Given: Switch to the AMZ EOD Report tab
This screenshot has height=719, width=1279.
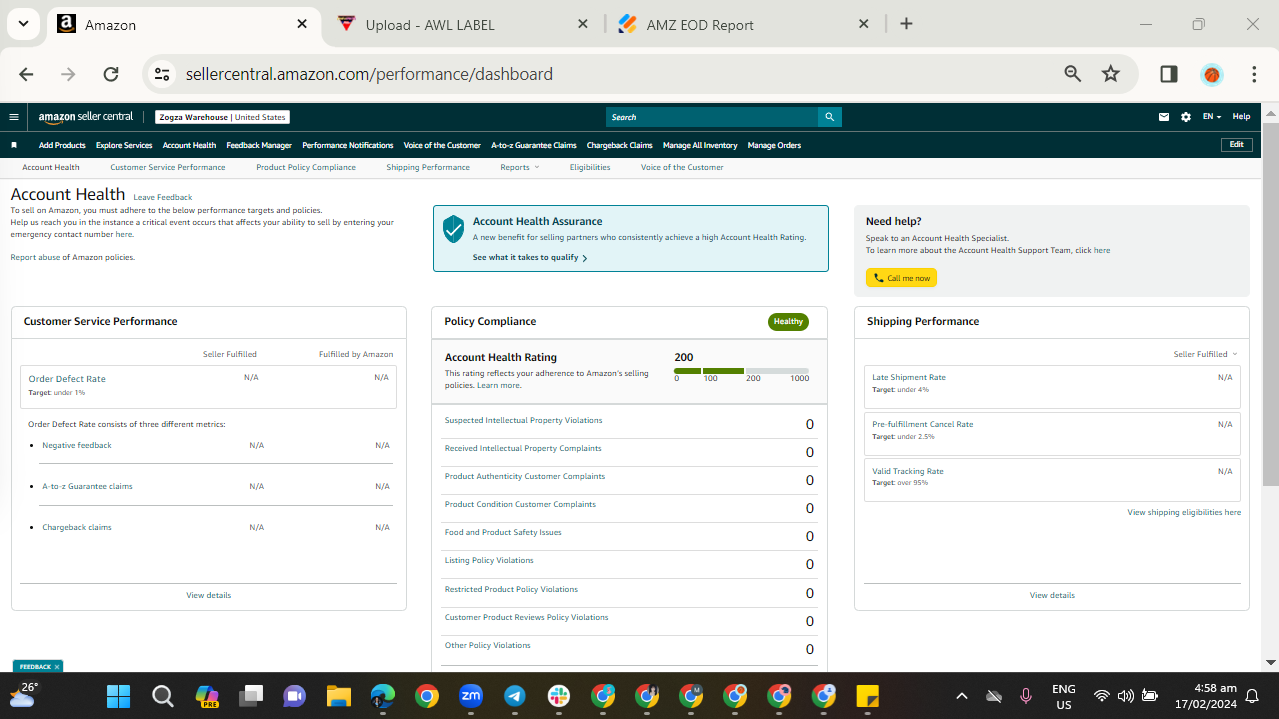Looking at the screenshot, I should click(x=743, y=24).
